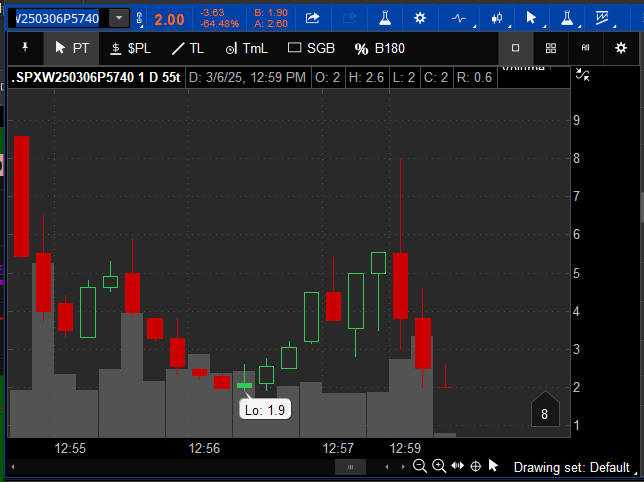Open the candlestick chart mode menu
The height and width of the screenshot is (482, 644).
pyautogui.click(x=497, y=18)
